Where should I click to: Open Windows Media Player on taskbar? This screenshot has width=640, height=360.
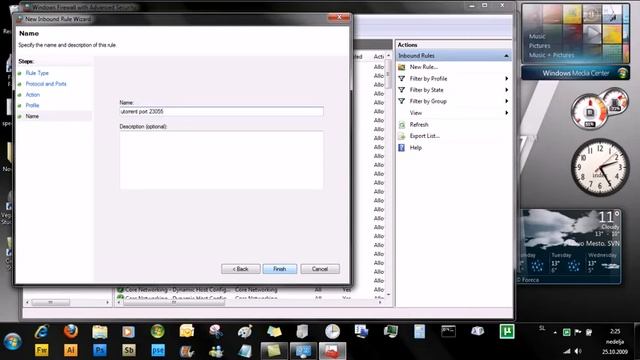(129, 331)
